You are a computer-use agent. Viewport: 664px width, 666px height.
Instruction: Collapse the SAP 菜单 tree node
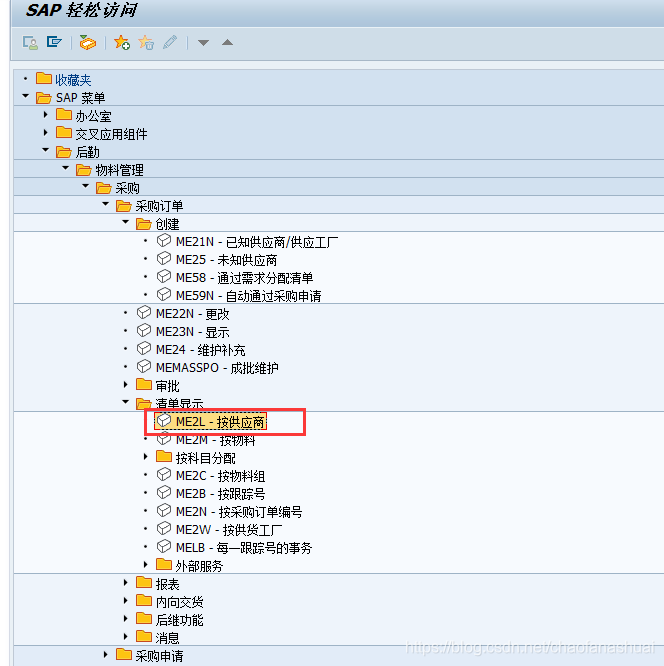coord(25,96)
